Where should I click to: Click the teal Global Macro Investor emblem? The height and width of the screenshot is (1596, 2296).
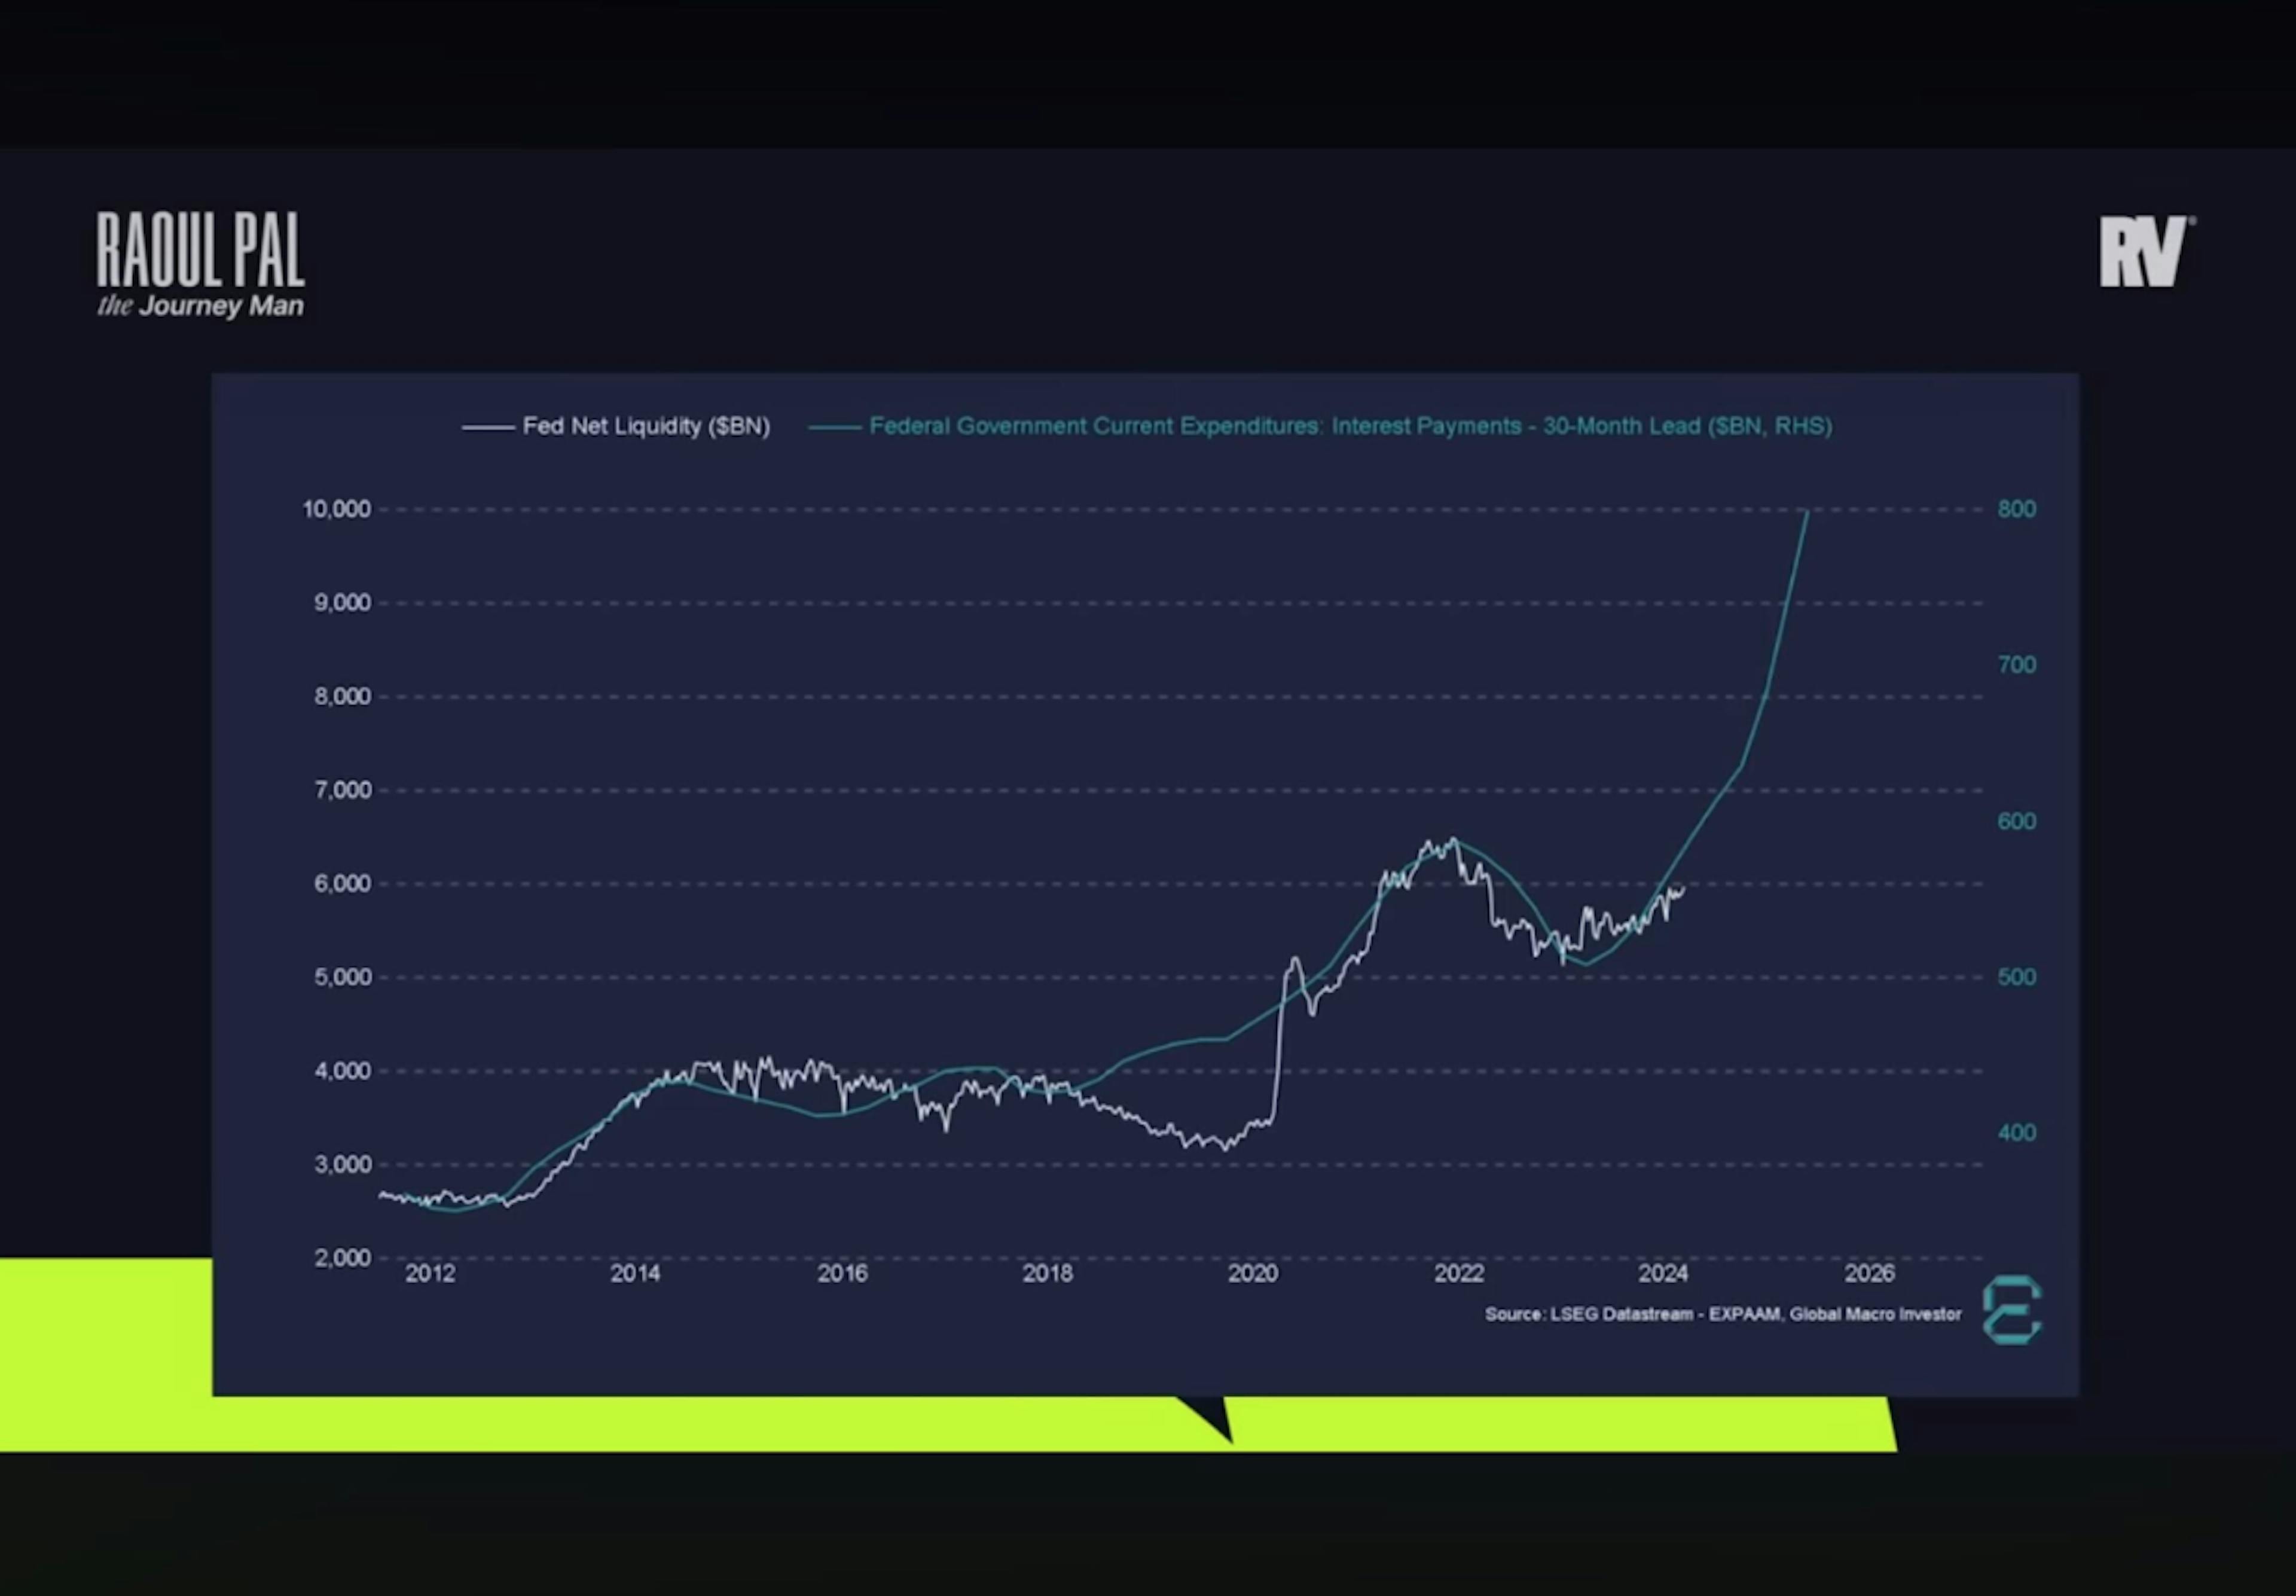point(2012,1309)
